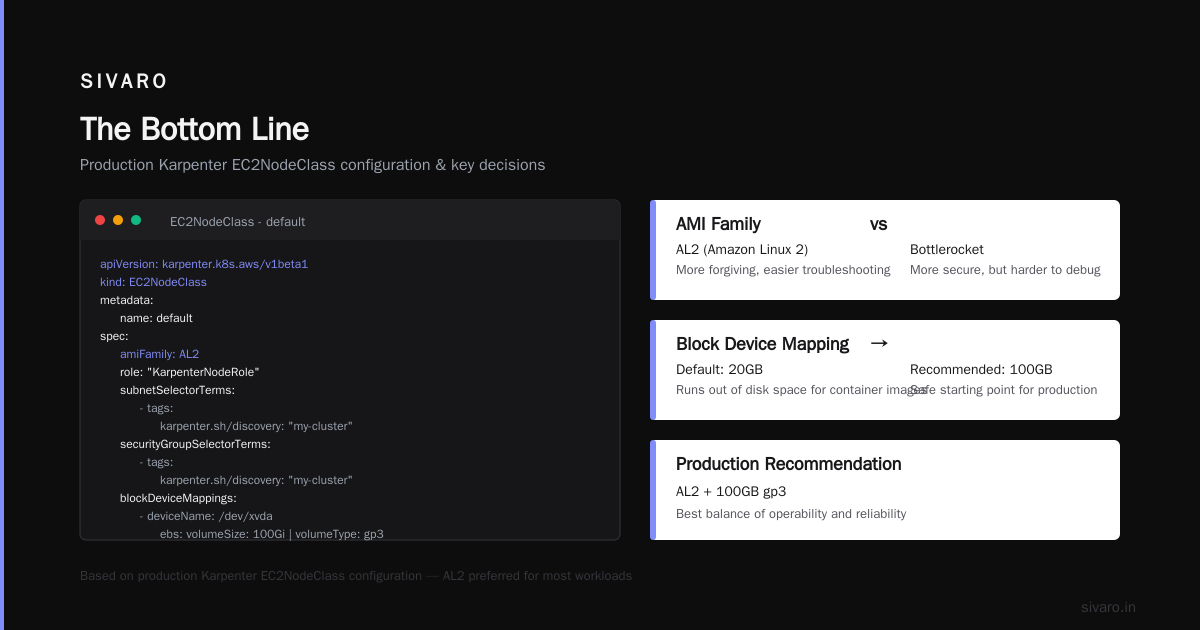Click 'More forgiving, easier troubleshooting' text
1200x630 pixels.
[783, 270]
